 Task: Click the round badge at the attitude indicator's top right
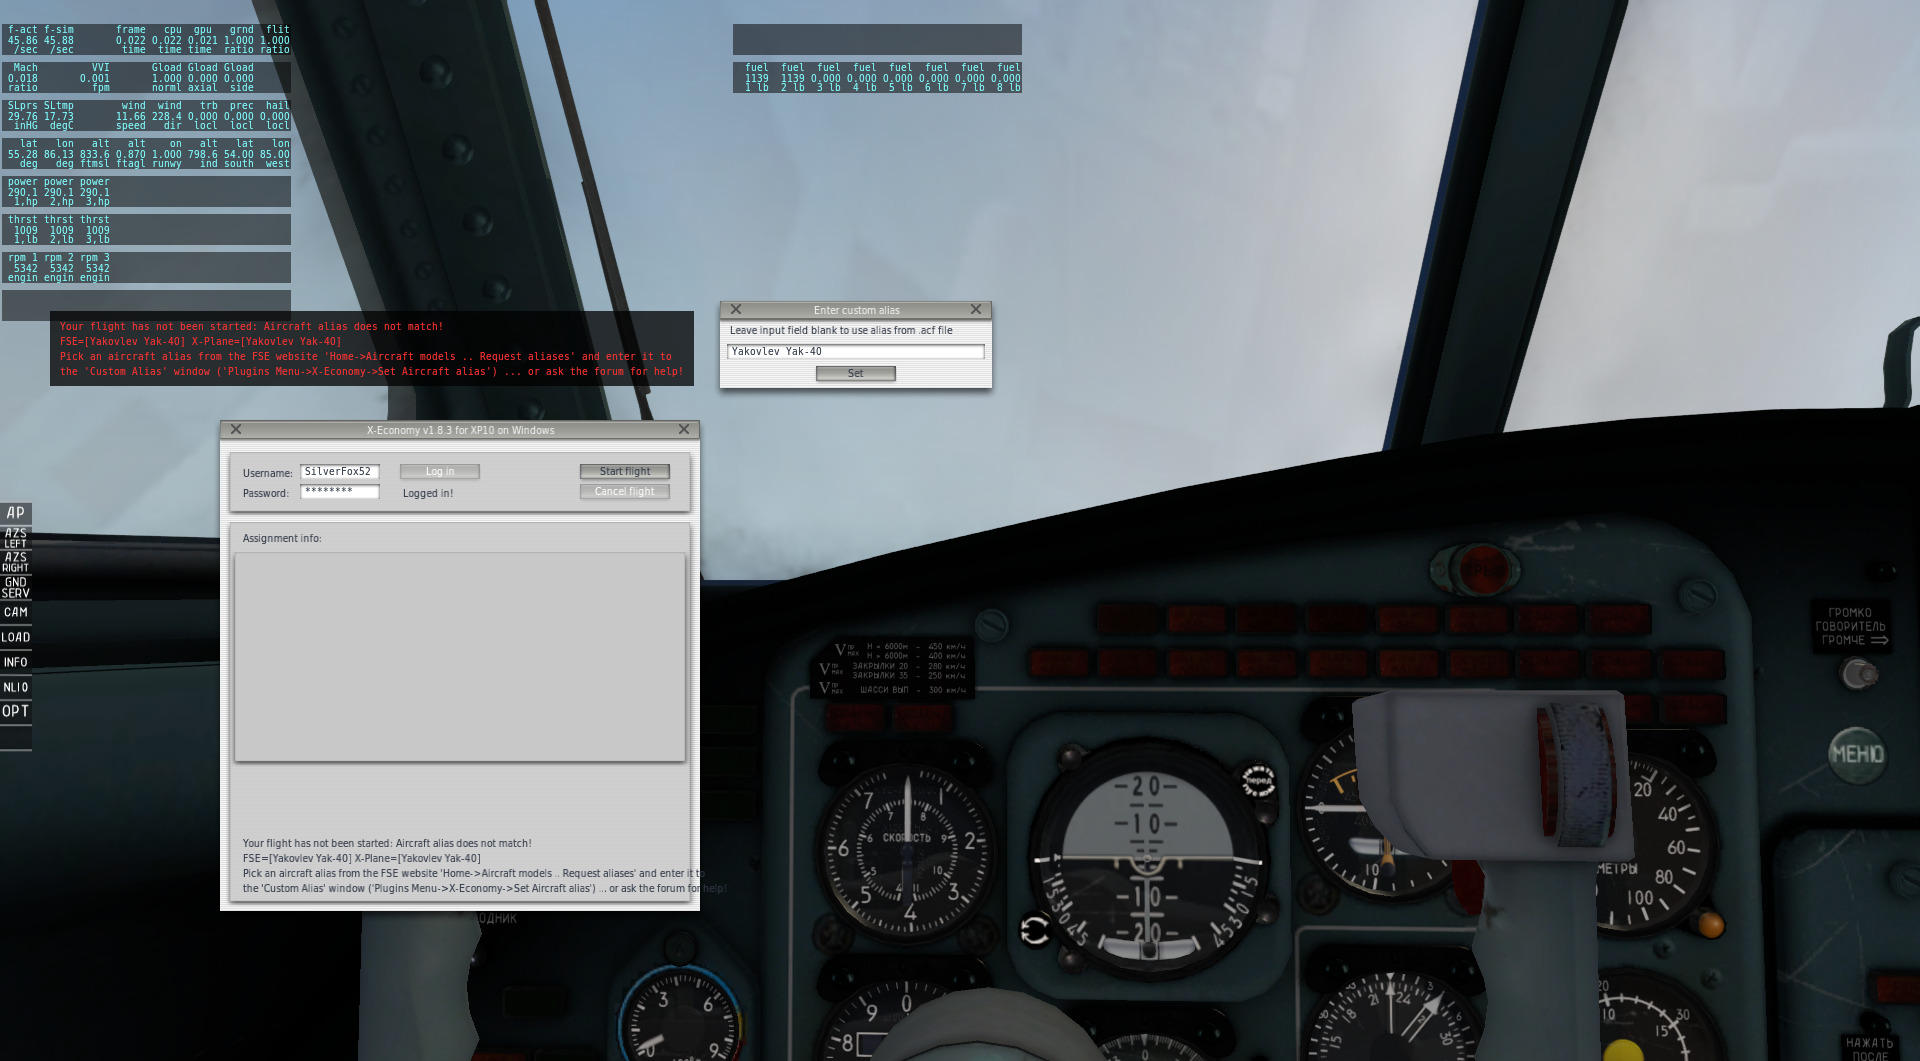click(x=1258, y=779)
